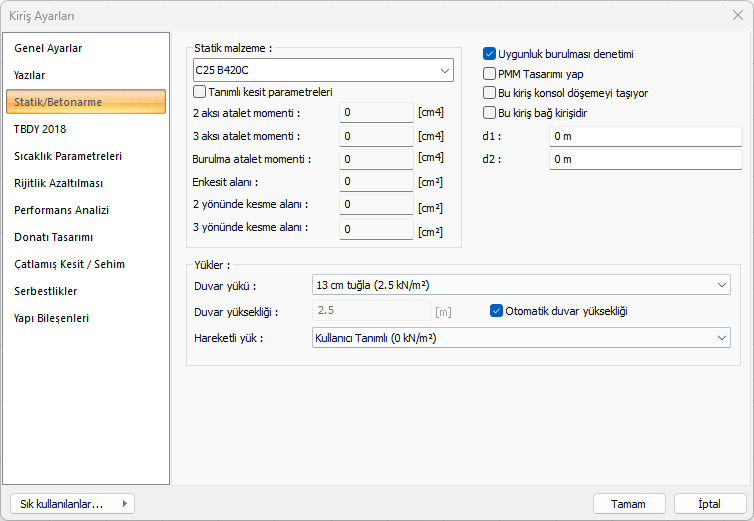Switch to Genel Ayarlar section
754x521 pixels.
click(48, 48)
